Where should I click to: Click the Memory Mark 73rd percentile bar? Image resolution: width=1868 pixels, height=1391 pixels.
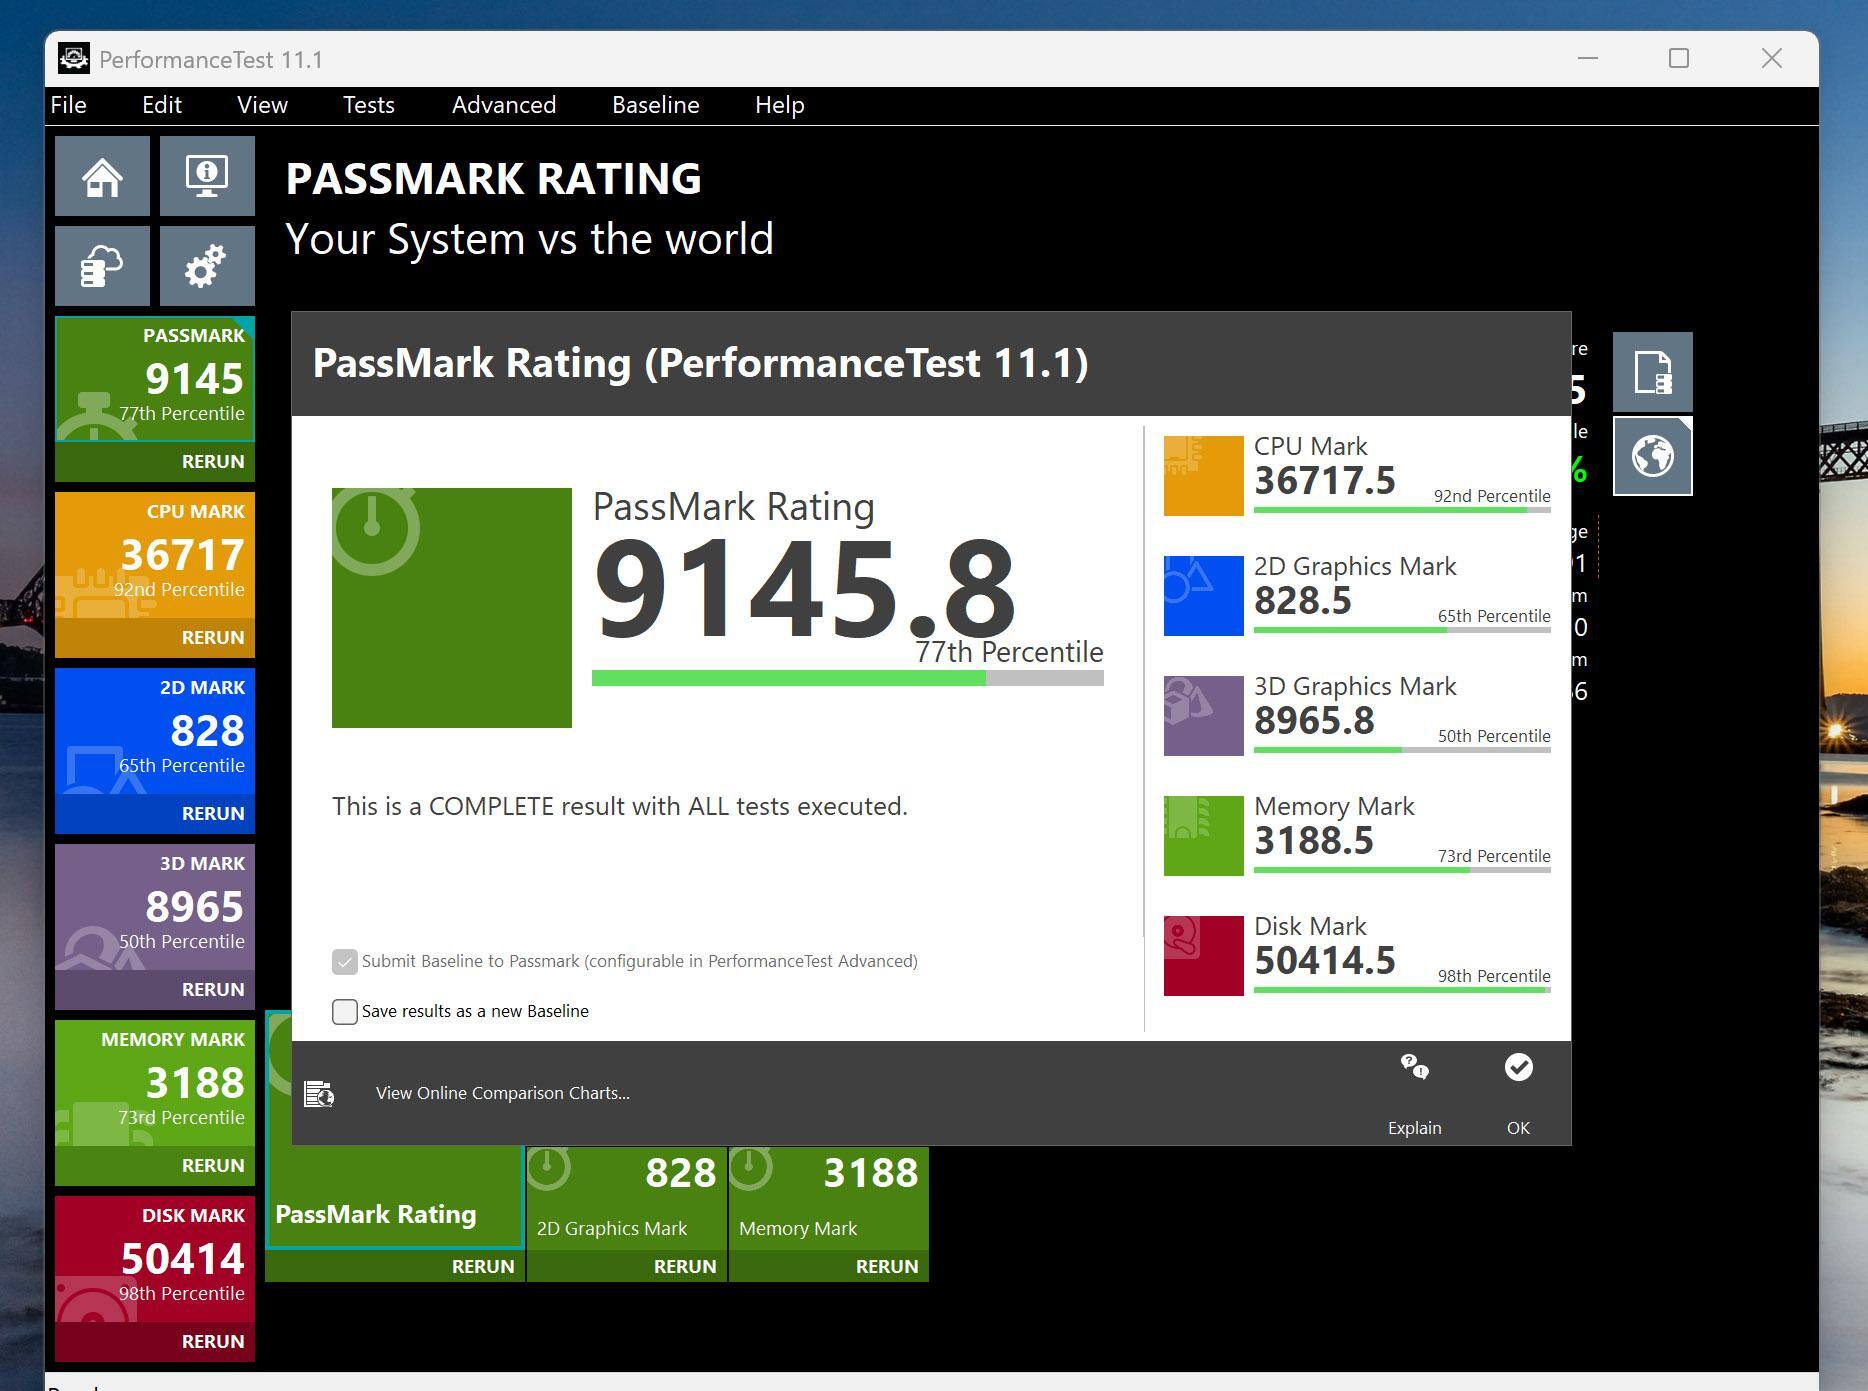click(1402, 870)
